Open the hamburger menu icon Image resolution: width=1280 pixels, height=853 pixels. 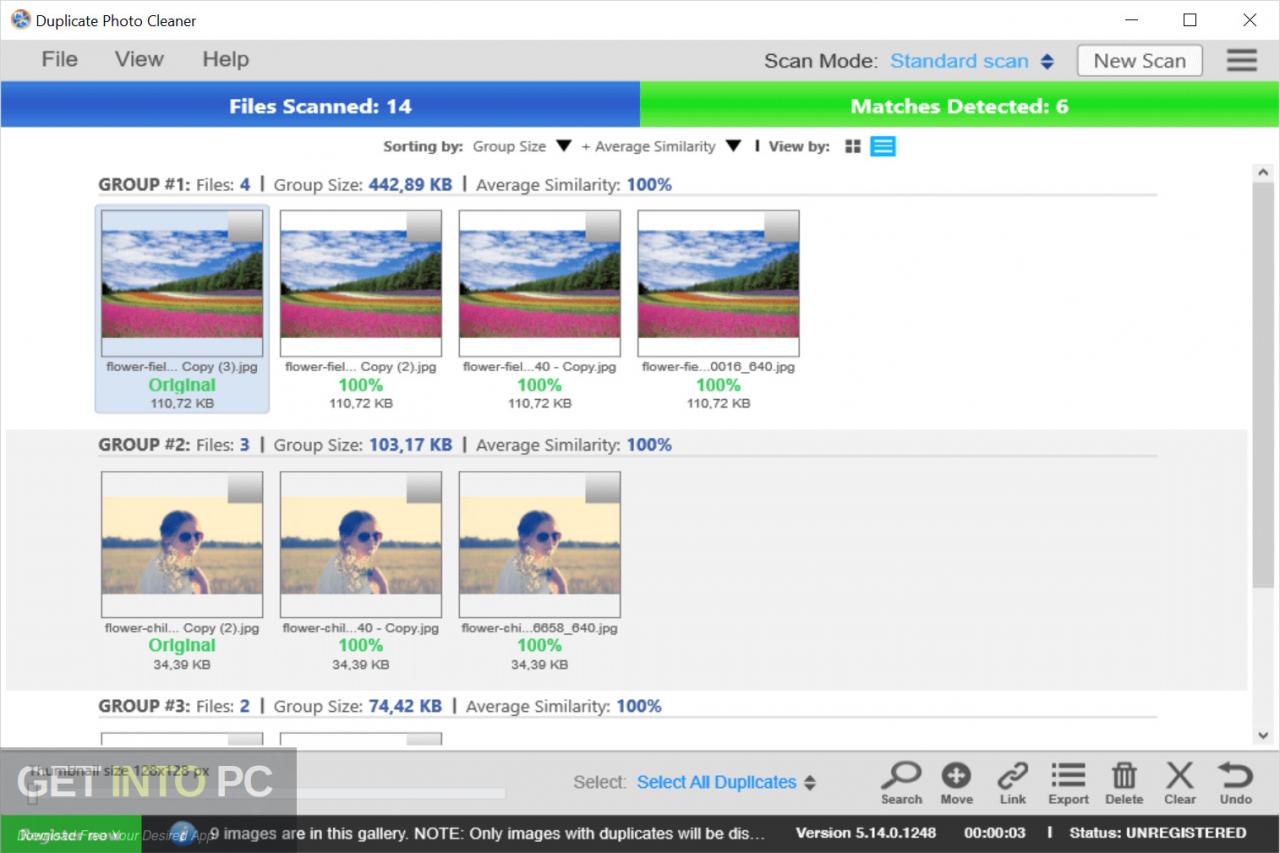pyautogui.click(x=1241, y=60)
